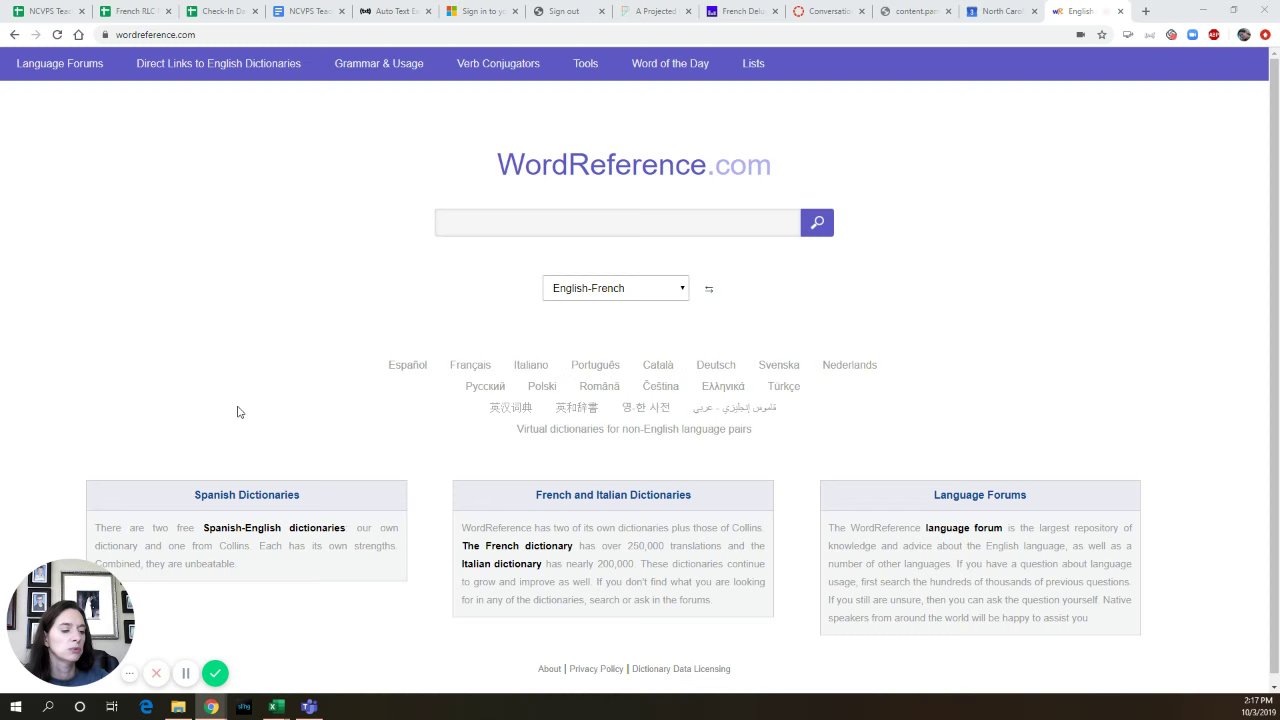Swap dictionary languages with the arrows icon
This screenshot has height=720, width=1280.
(709, 289)
